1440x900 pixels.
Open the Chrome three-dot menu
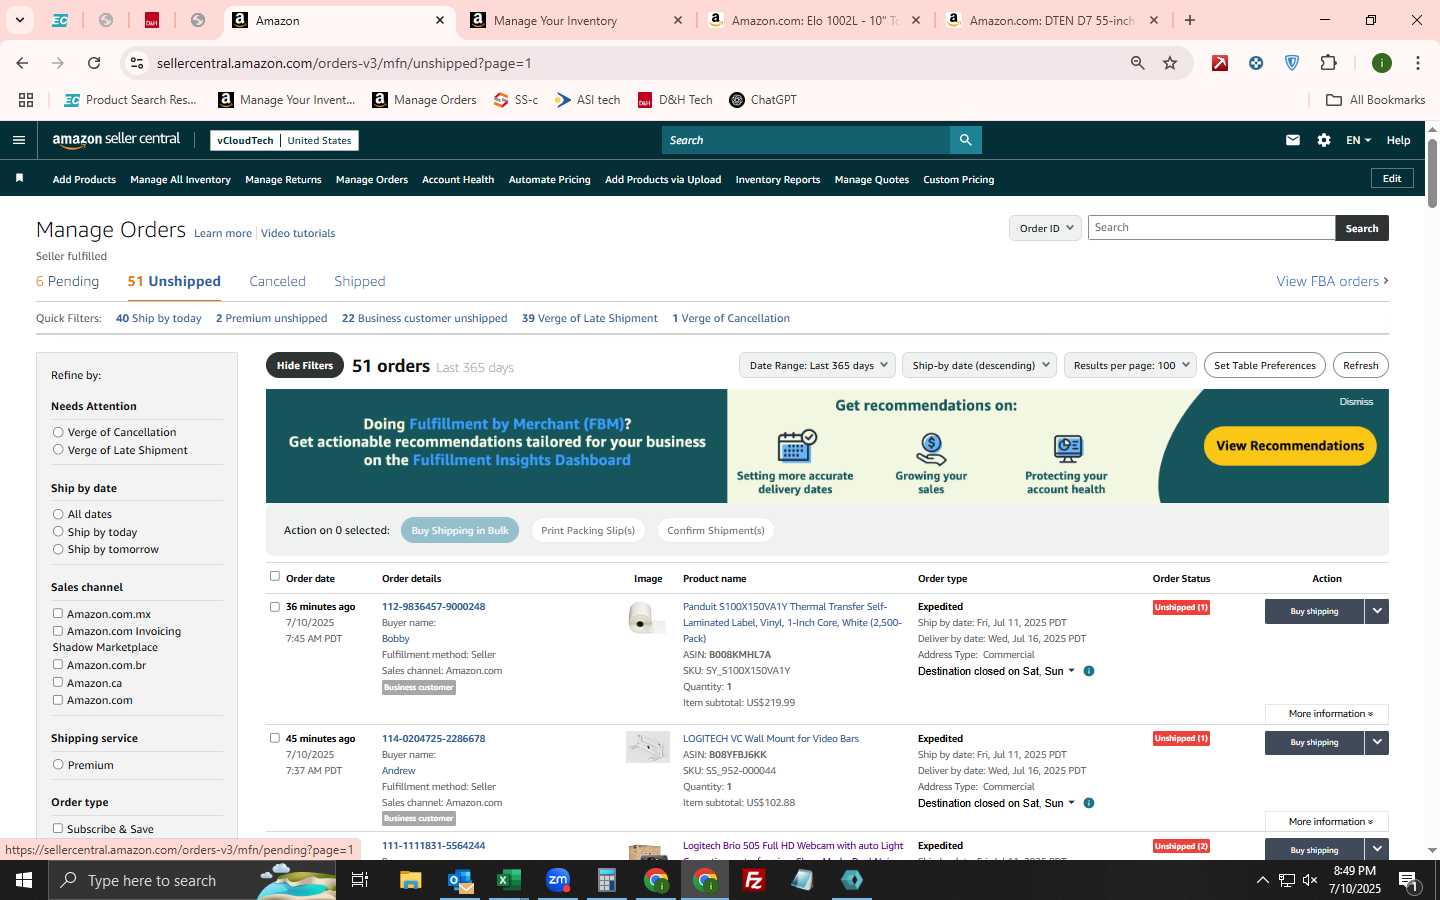[x=1417, y=63]
